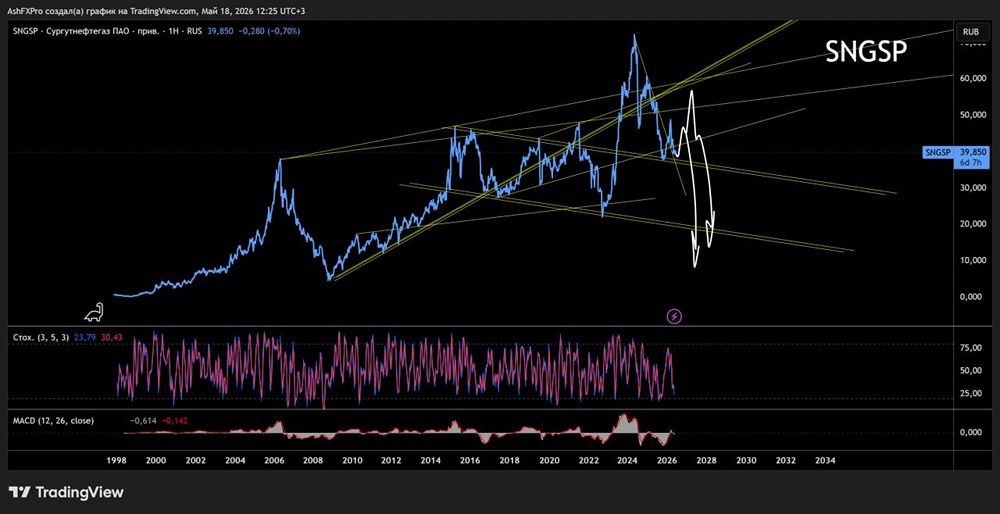
Task: Click the 2034 label on time axis
Action: pos(825,460)
